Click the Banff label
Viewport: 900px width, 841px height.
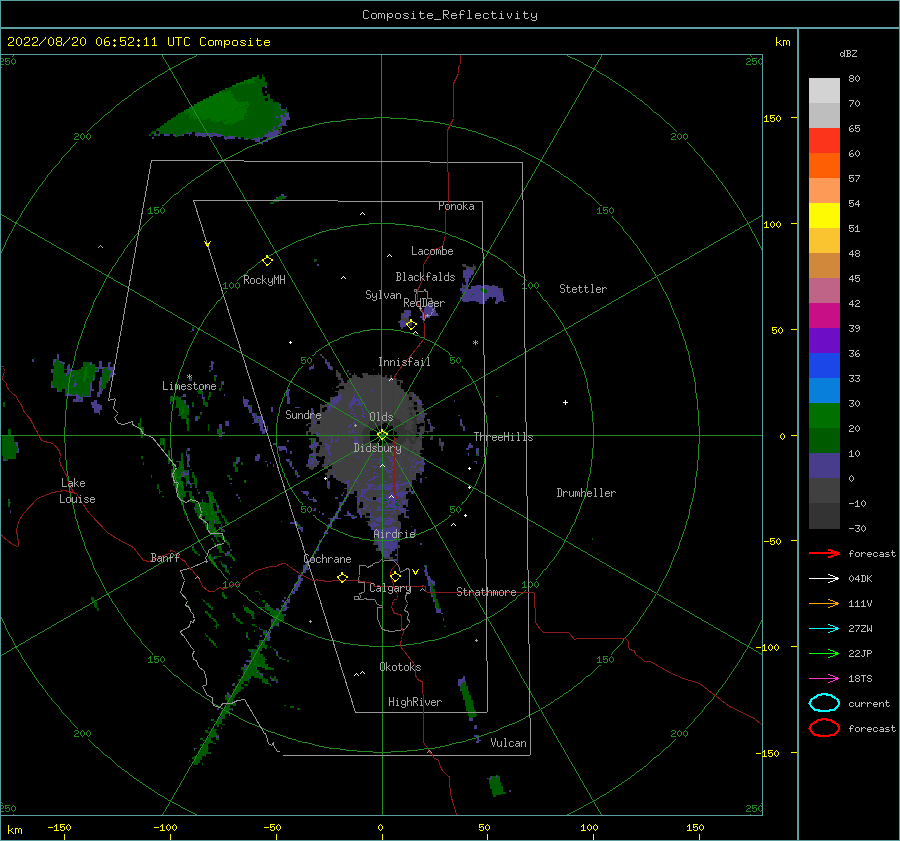(165, 557)
